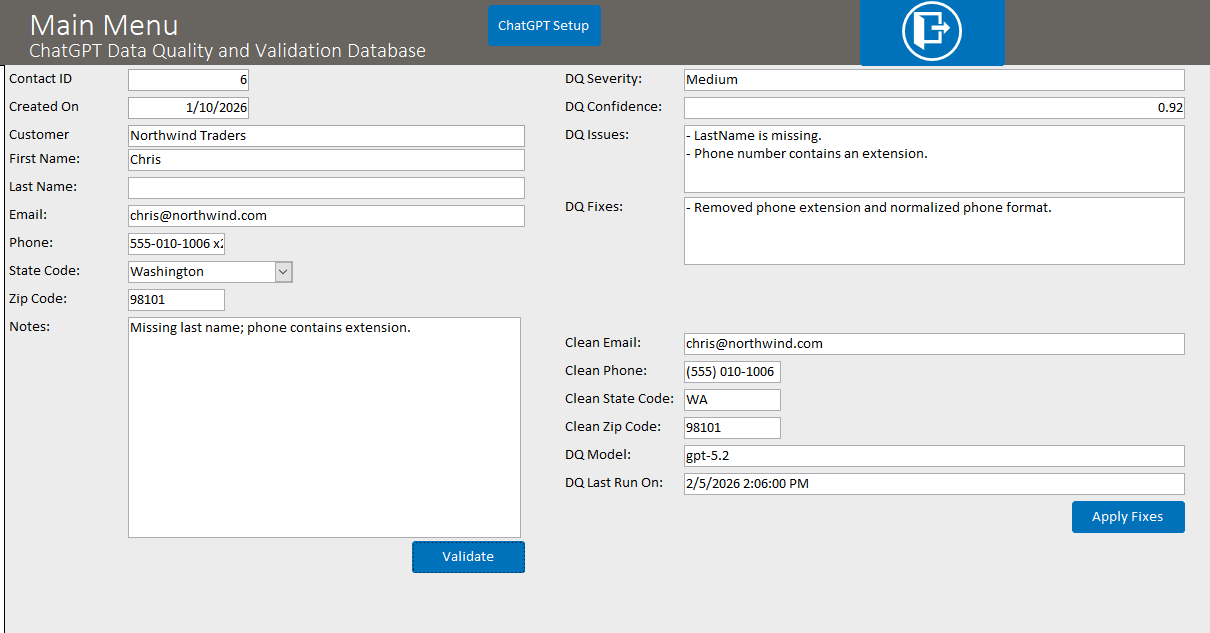
Task: Click inside the DQ Issues box
Action: pos(933,159)
